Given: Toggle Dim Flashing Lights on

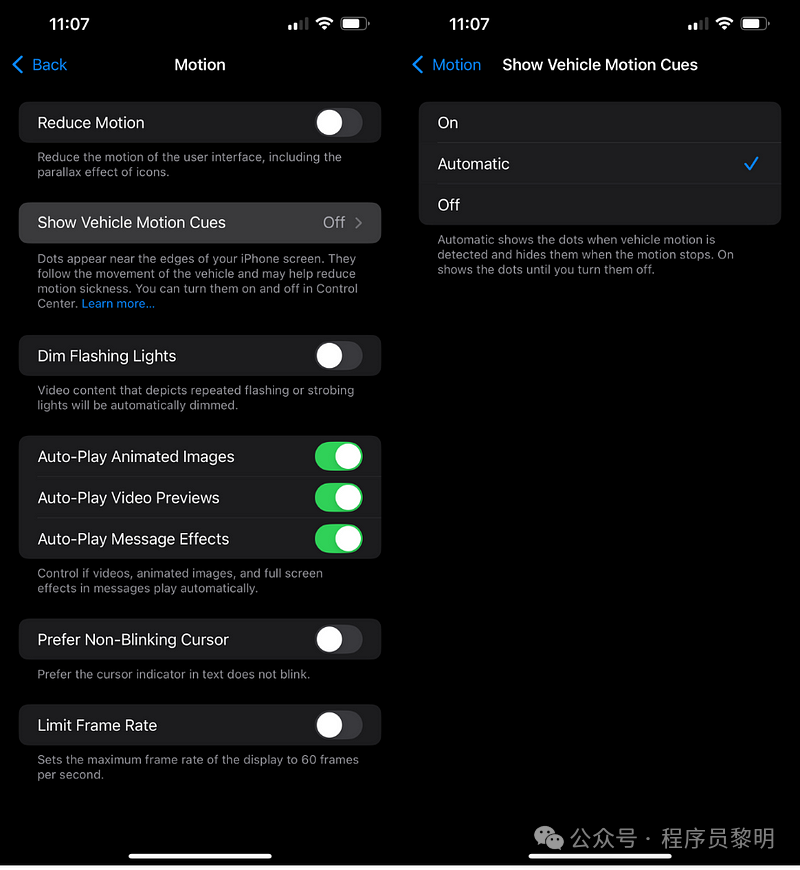Looking at the screenshot, I should click(x=338, y=356).
